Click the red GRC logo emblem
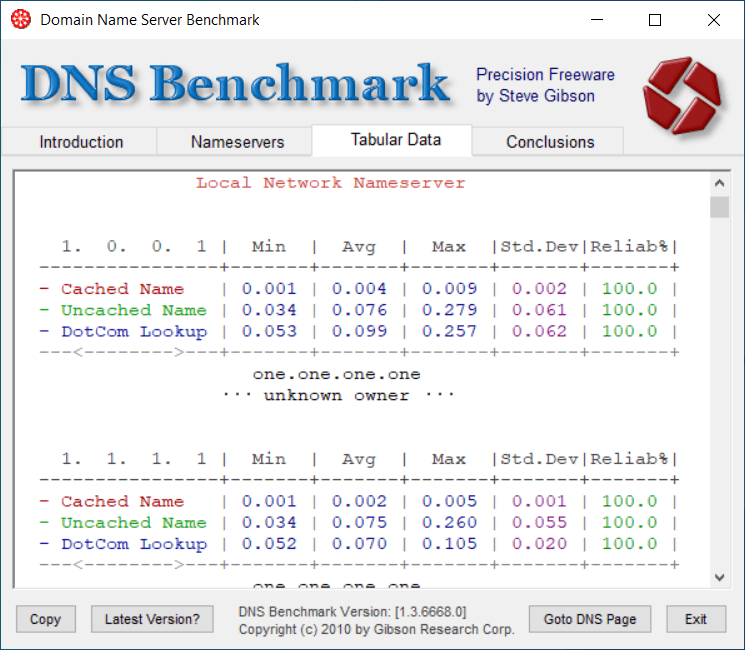 tap(682, 95)
